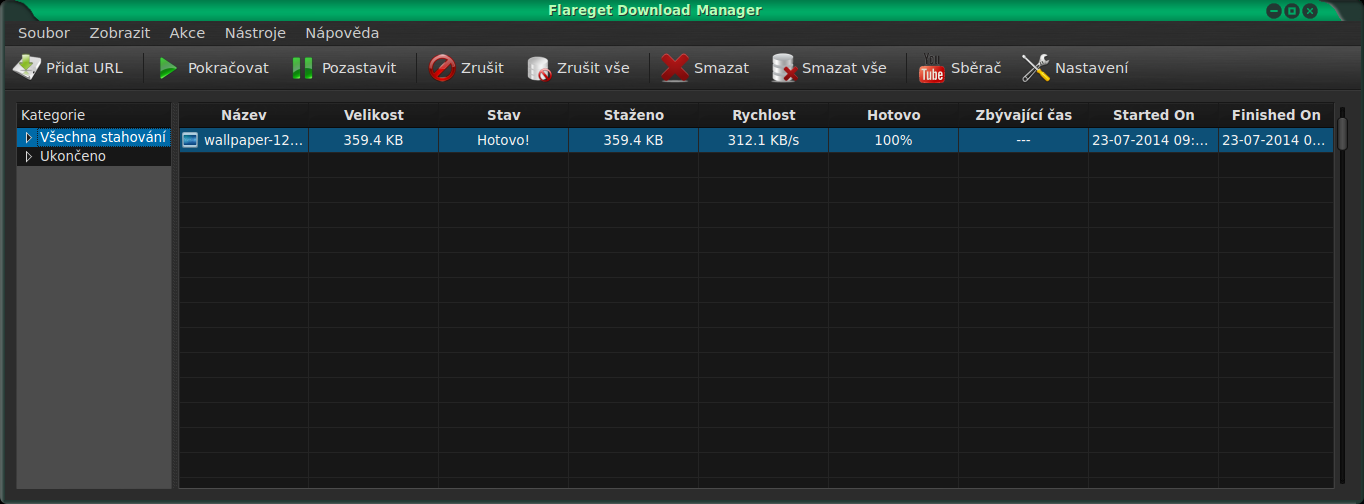The width and height of the screenshot is (1364, 504).
Task: Sort by the Started On column header
Action: coord(1154,115)
